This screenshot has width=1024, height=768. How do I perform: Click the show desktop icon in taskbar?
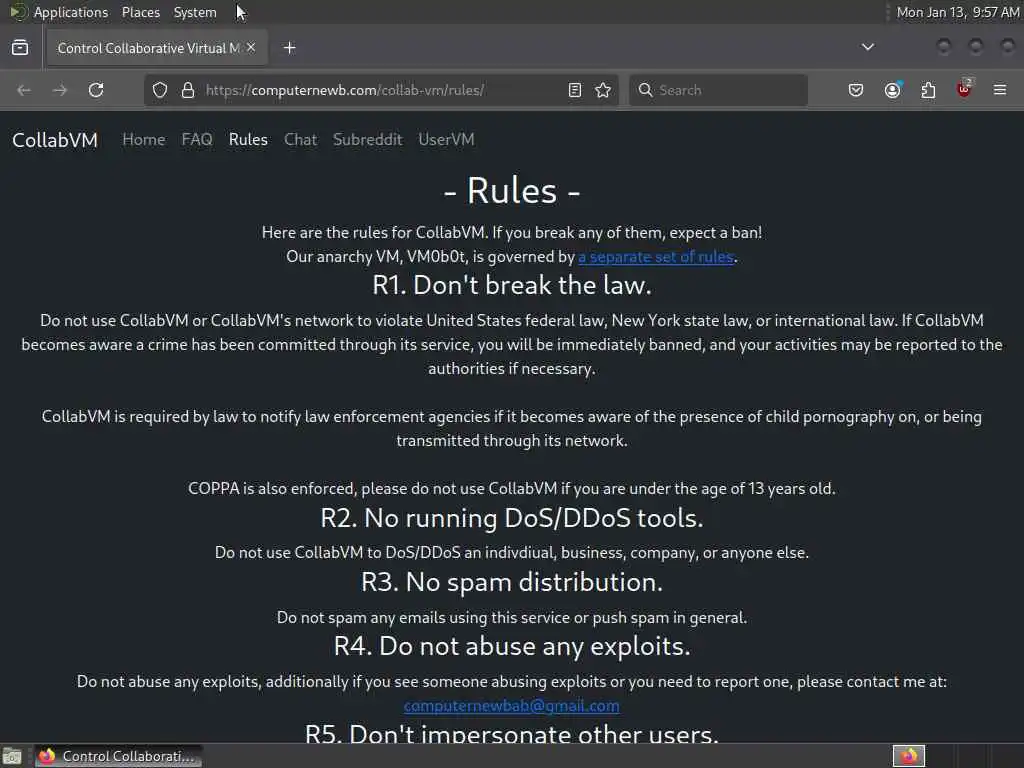(12, 757)
